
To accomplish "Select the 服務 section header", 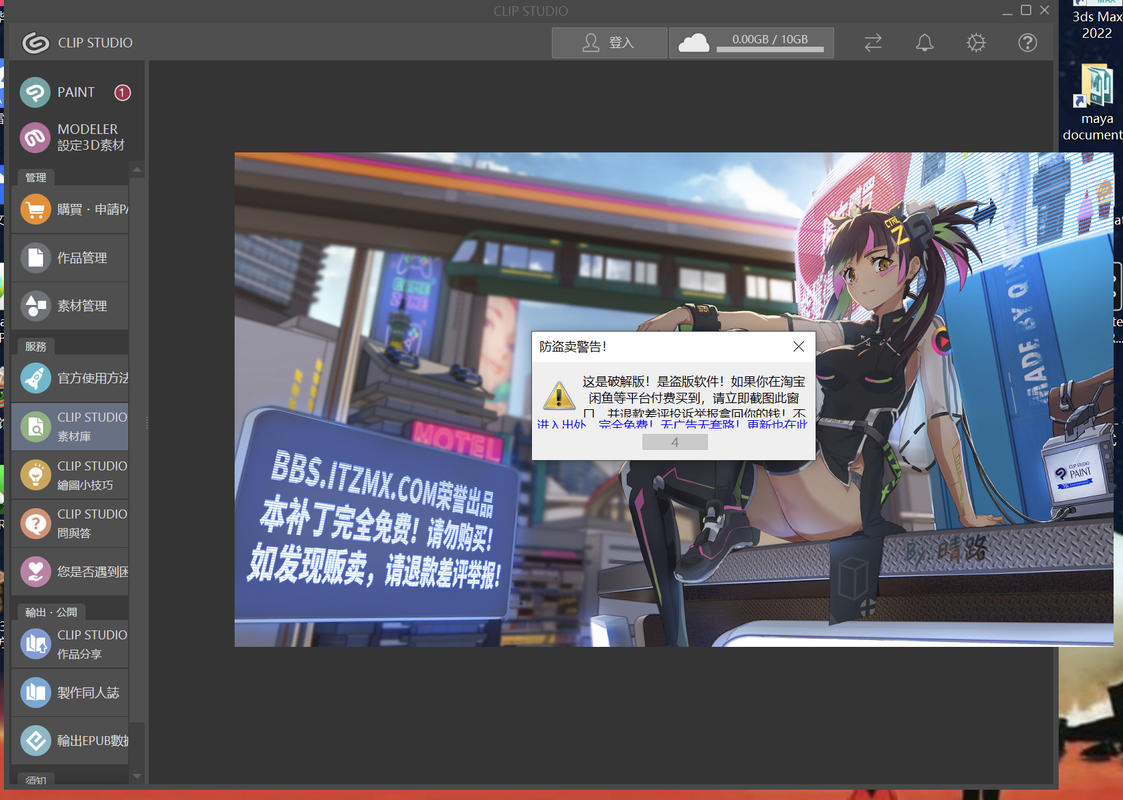I will tap(36, 346).
